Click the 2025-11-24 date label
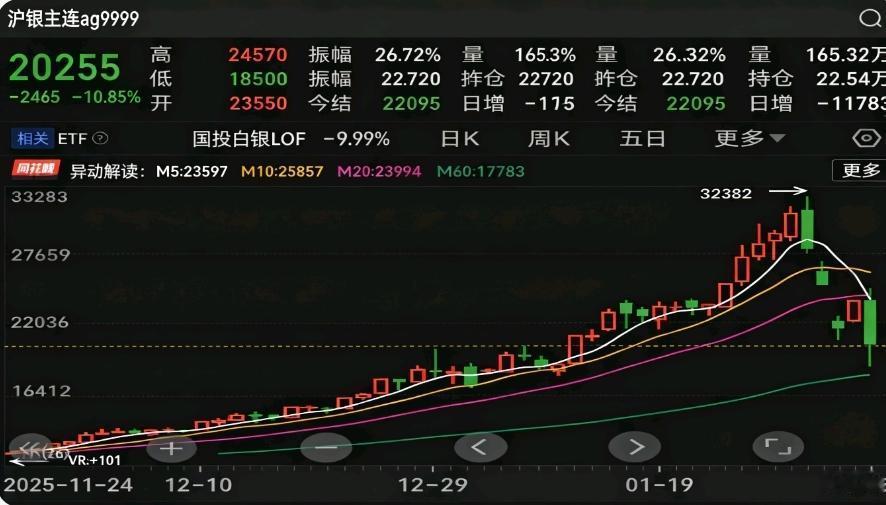Image resolution: width=886 pixels, height=505 pixels. click(68, 485)
